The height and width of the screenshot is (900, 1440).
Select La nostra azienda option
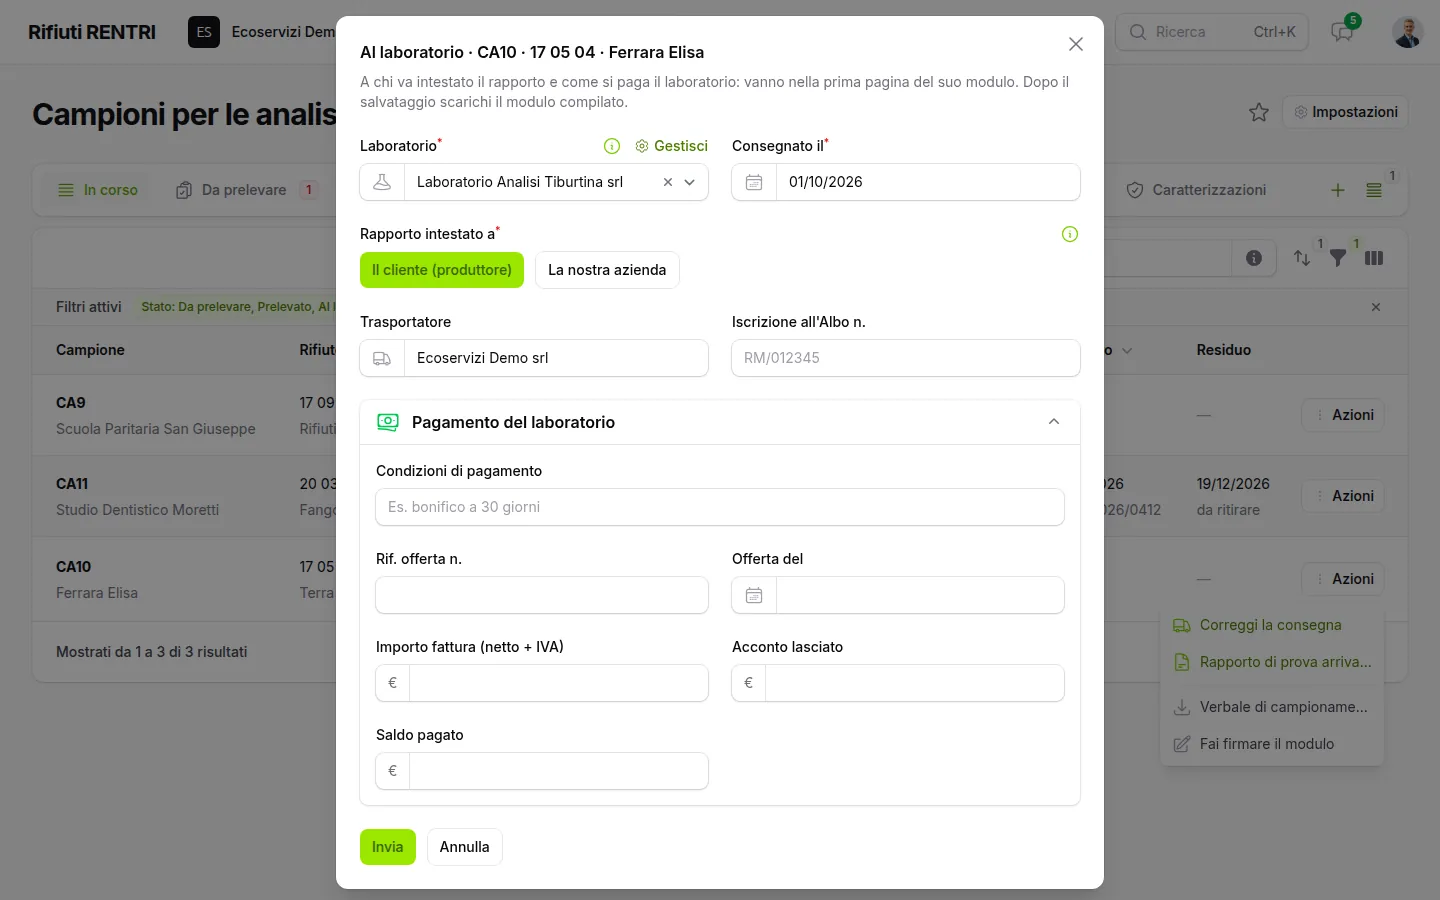click(607, 270)
